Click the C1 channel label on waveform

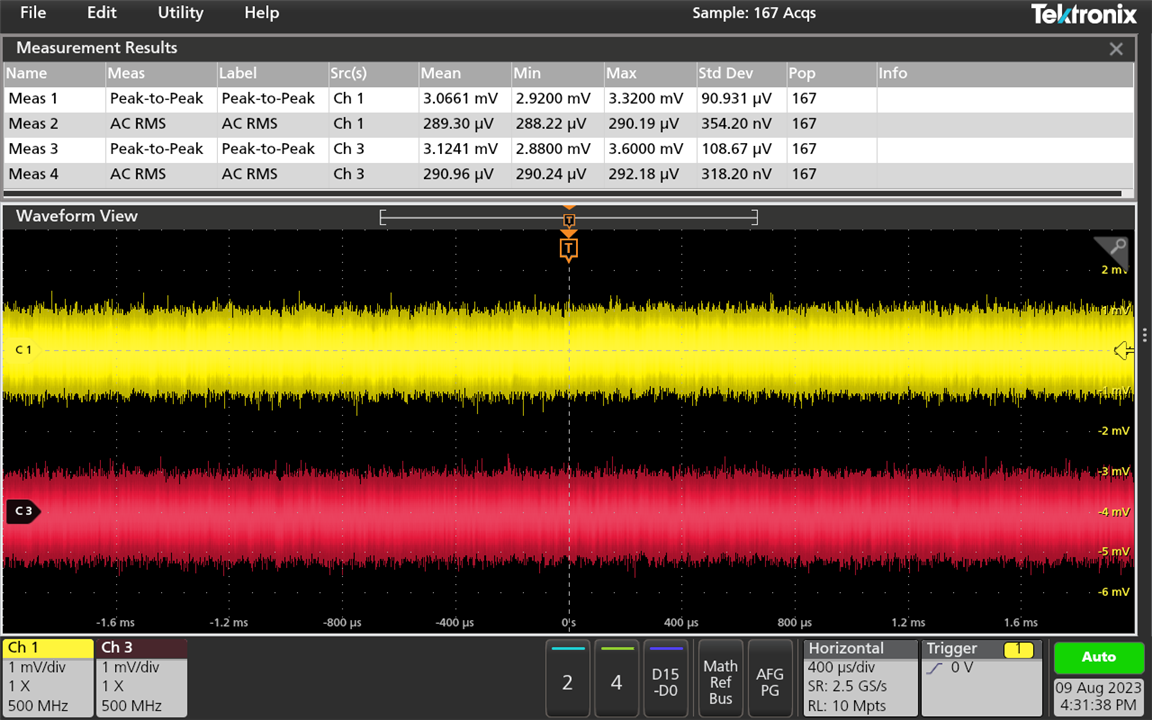click(23, 350)
